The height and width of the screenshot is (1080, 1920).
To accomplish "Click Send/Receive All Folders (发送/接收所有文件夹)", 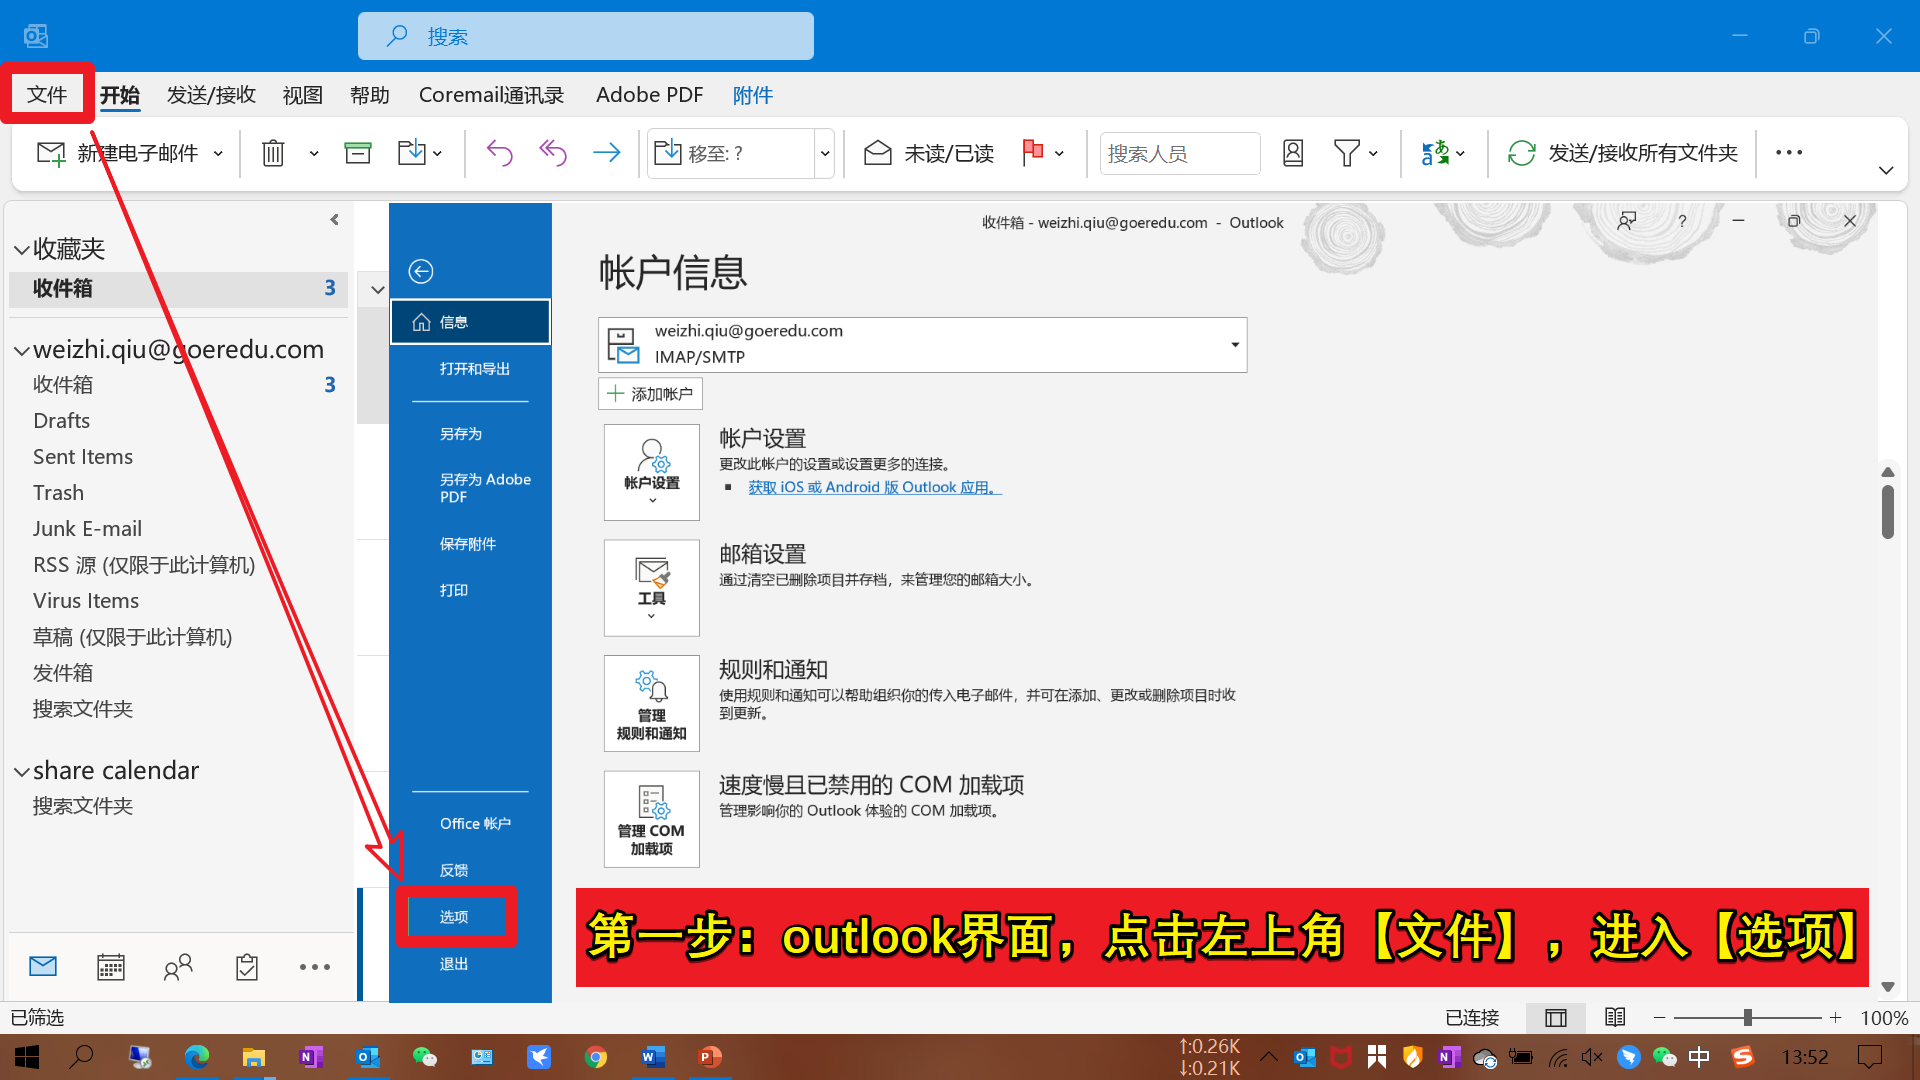I will coord(1623,153).
